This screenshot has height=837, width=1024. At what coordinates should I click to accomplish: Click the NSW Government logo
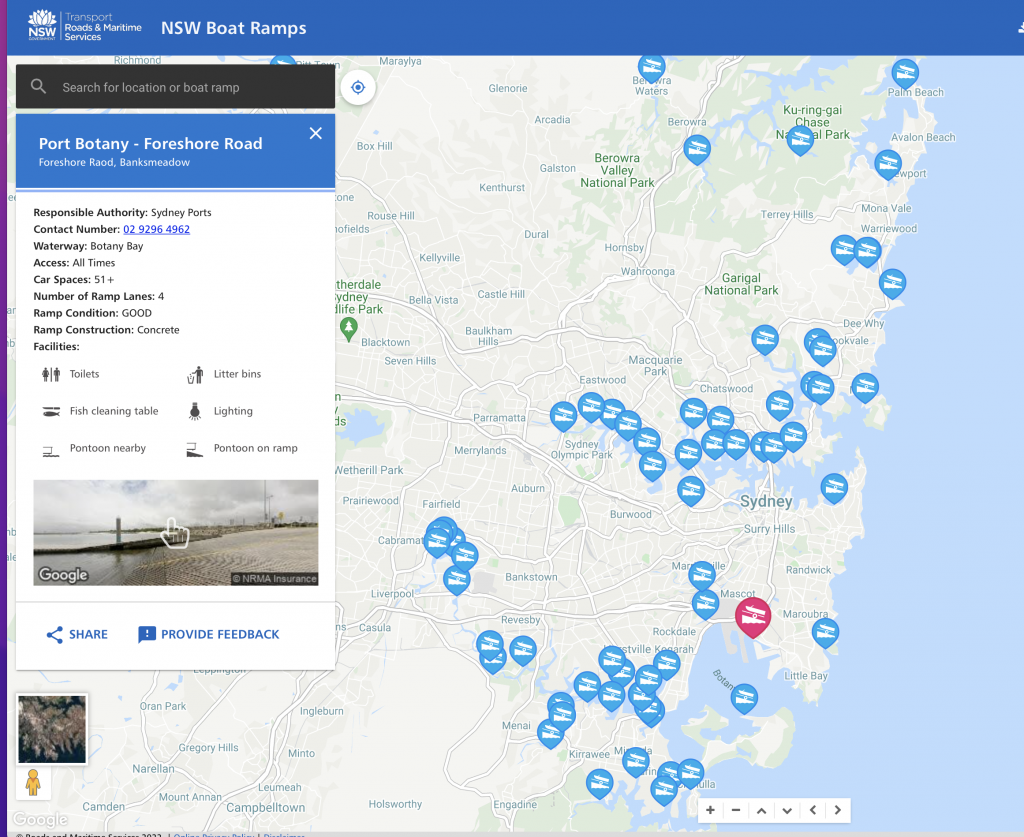[x=42, y=26]
